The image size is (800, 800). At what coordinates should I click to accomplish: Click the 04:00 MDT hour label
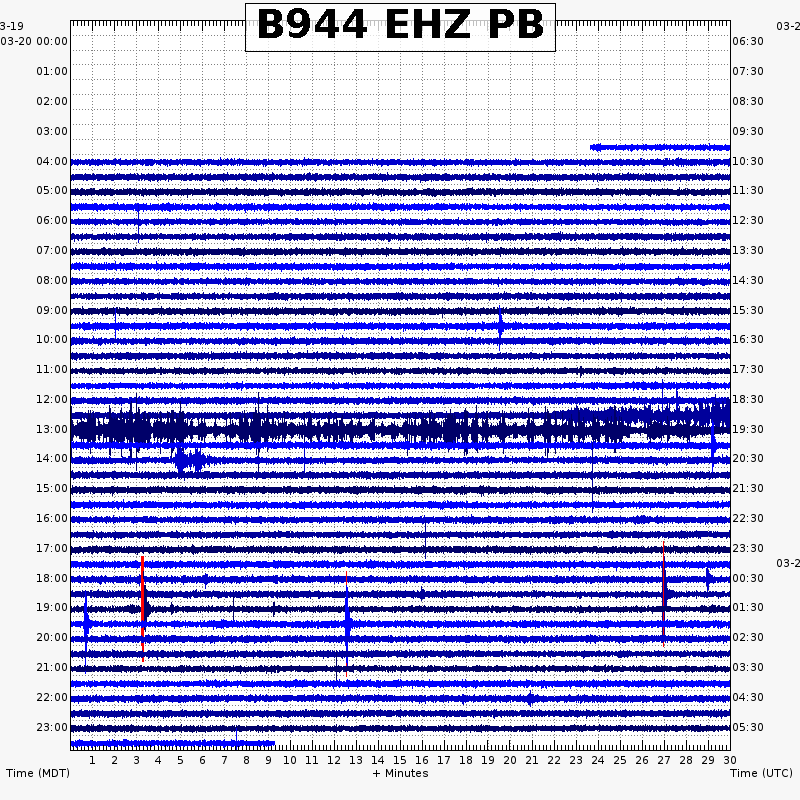[x=52, y=161]
